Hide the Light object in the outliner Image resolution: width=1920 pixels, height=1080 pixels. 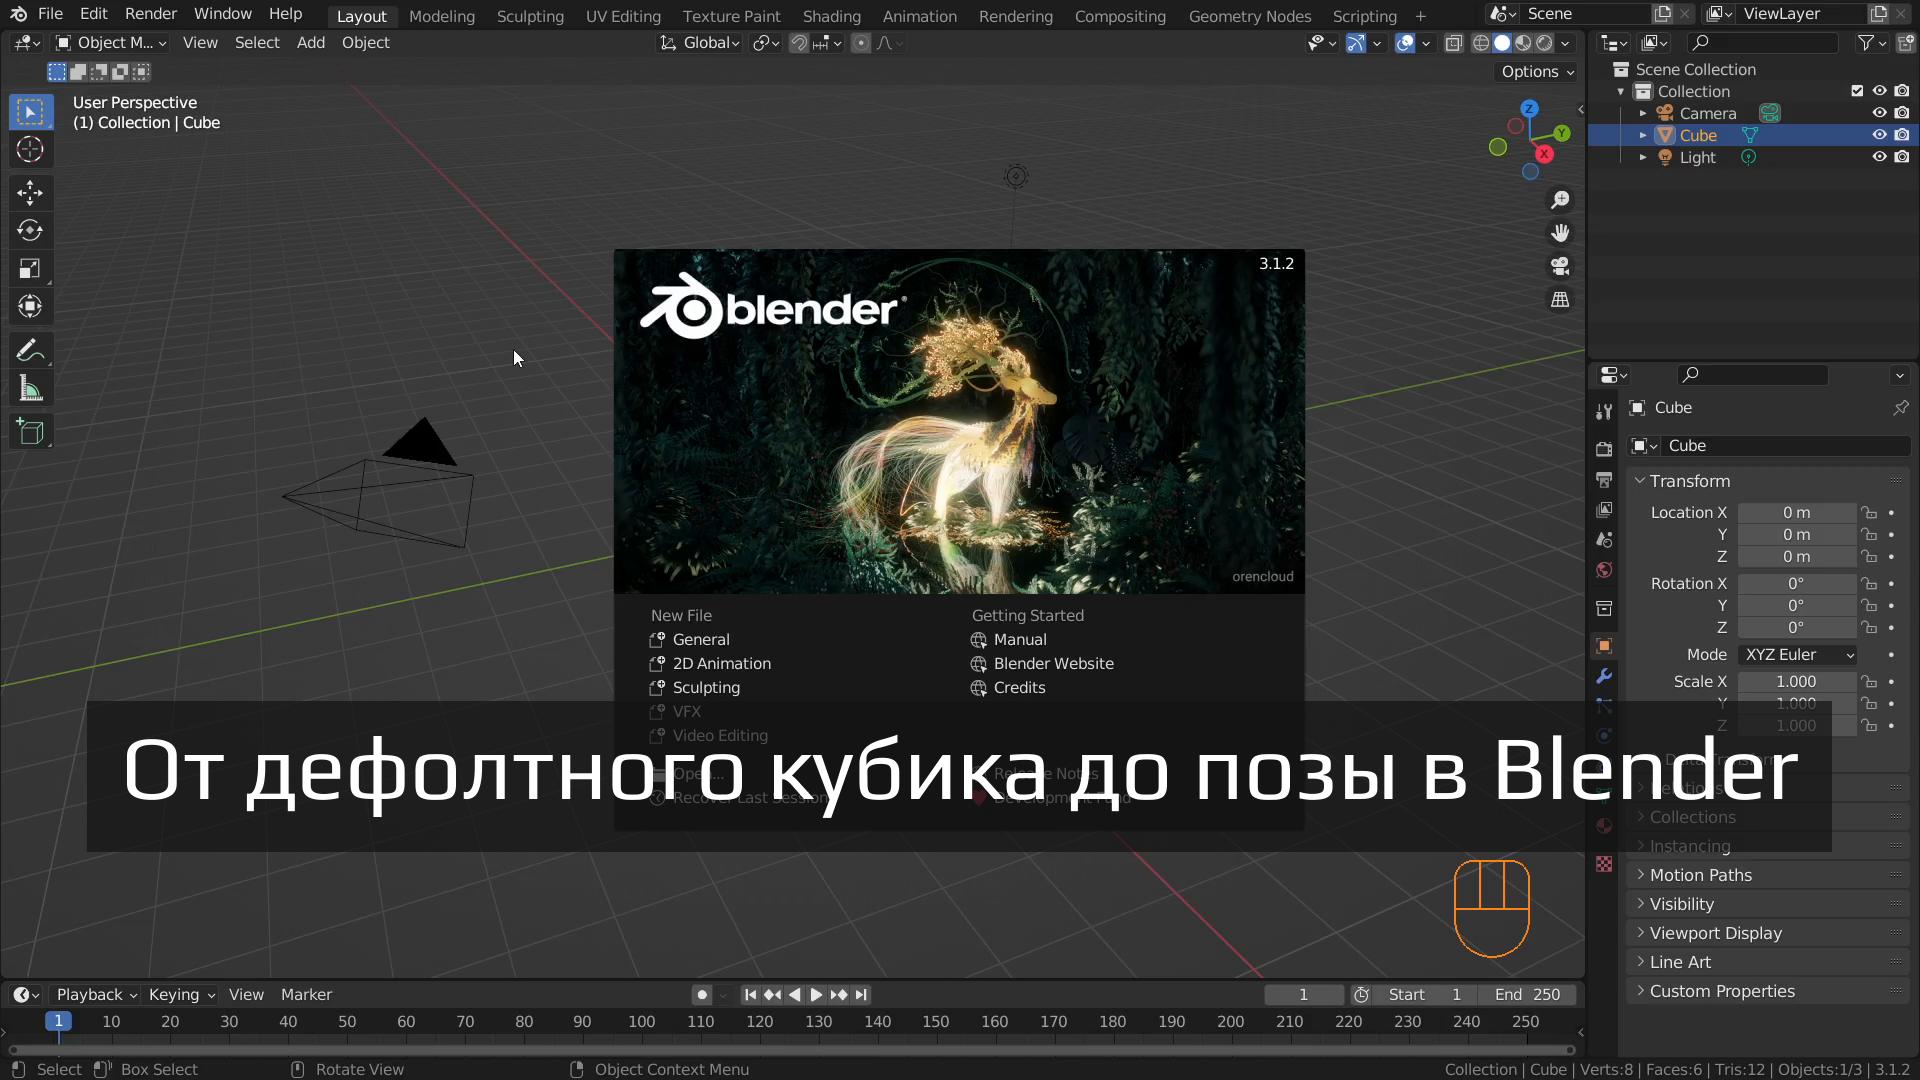pos(1881,157)
